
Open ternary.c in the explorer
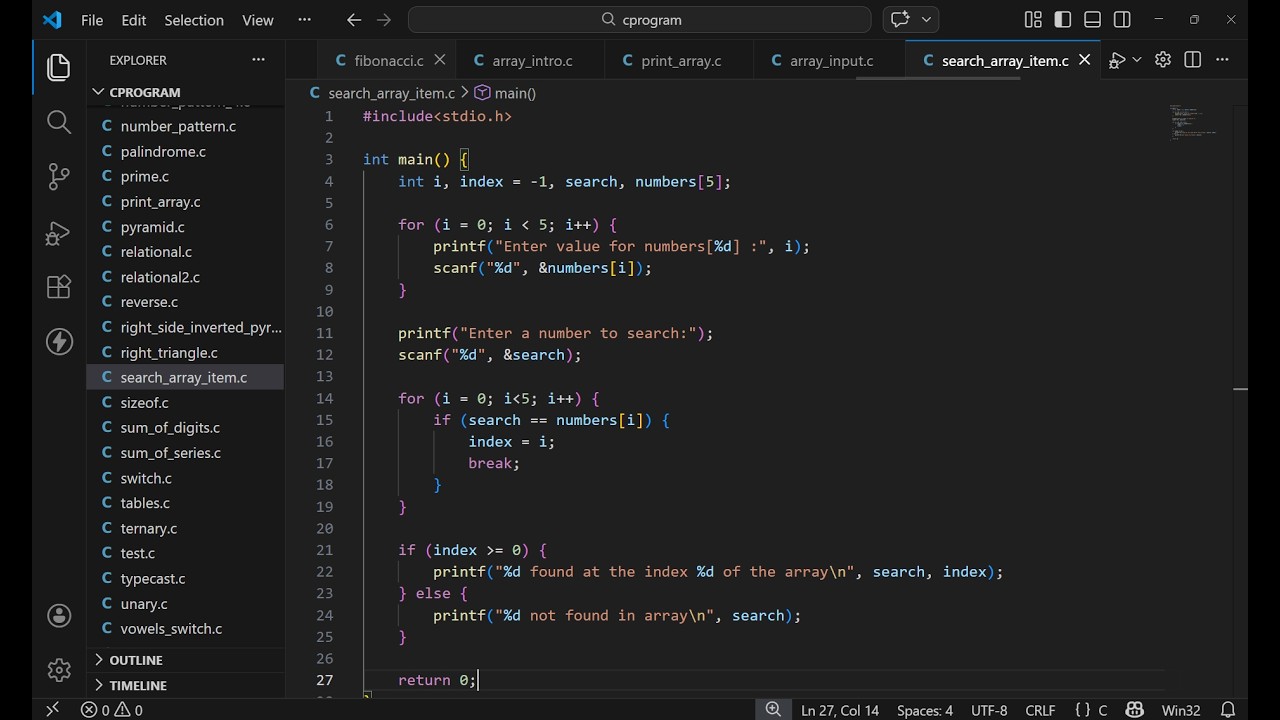click(x=186, y=528)
